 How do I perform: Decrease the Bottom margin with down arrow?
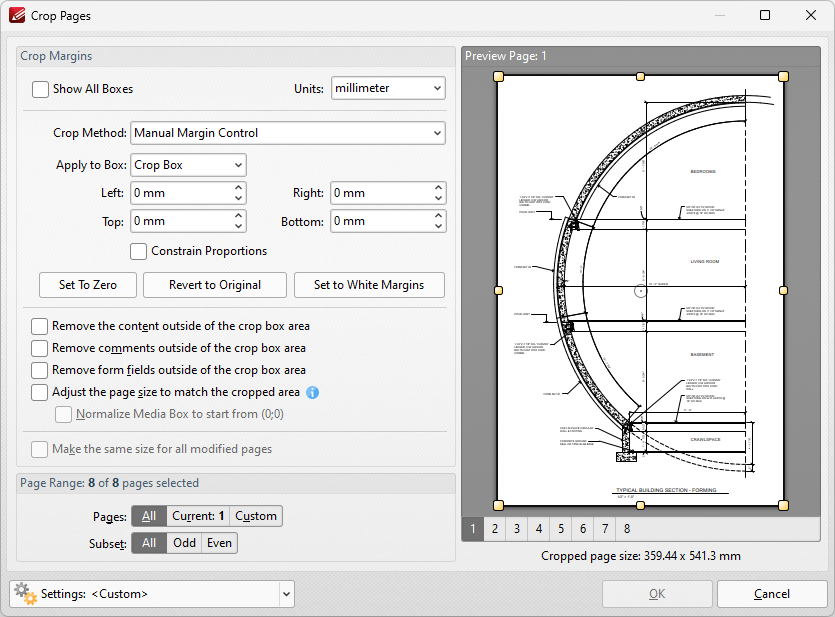(x=438, y=226)
